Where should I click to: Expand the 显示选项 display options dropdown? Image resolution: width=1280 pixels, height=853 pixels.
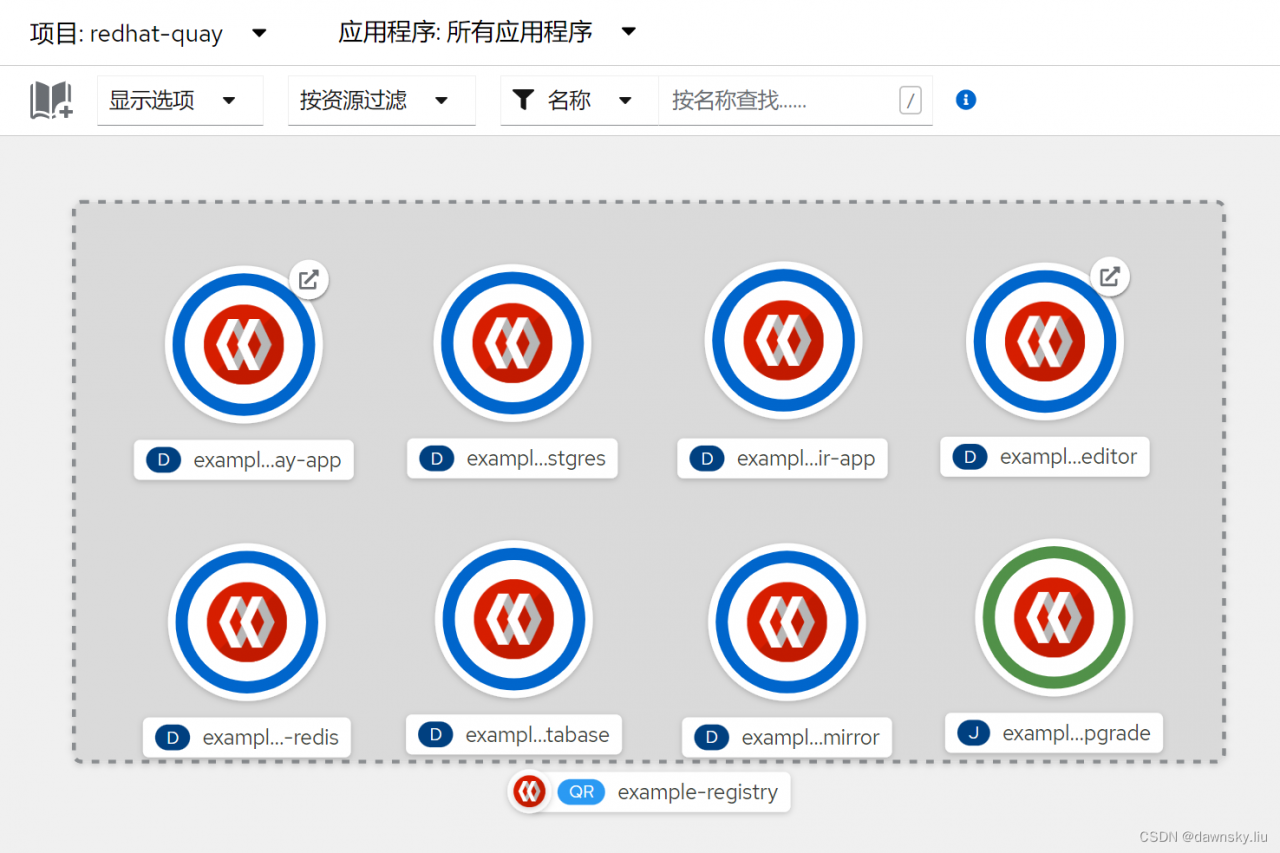180,100
